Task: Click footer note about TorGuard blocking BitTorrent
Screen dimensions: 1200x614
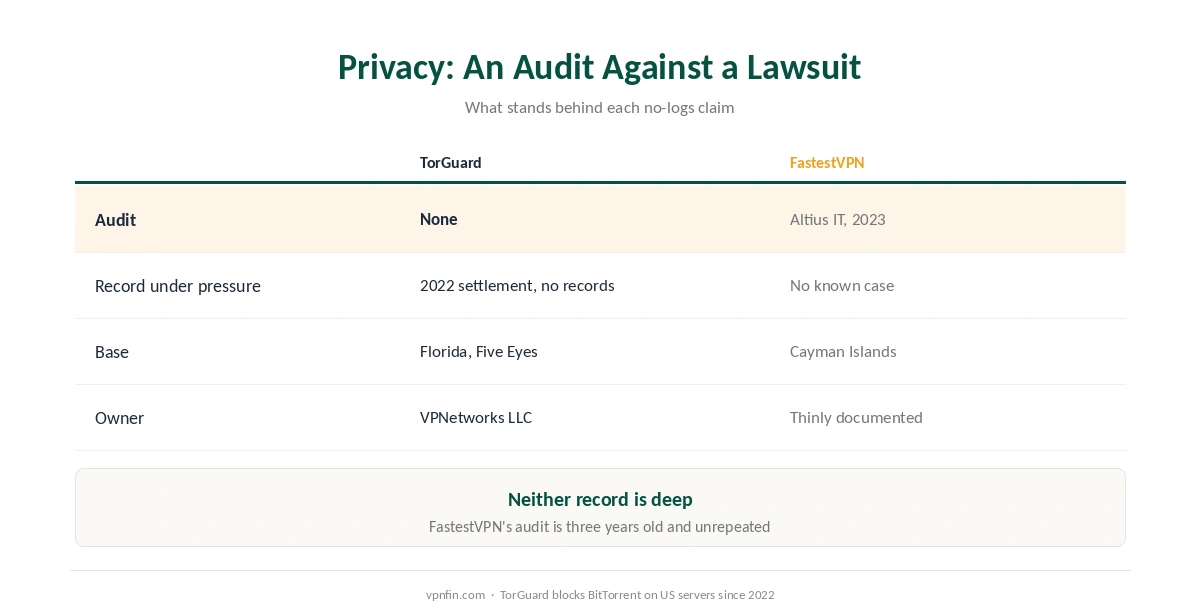Action: coord(637,594)
